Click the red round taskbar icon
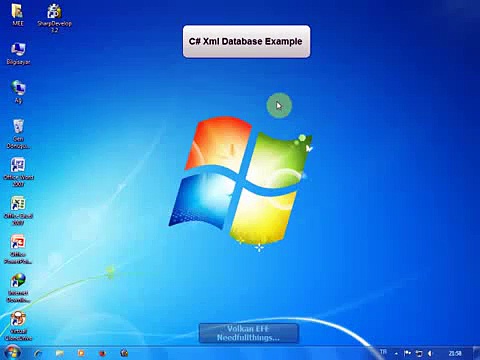Viewport: 480px width, 360px height. coord(102,353)
